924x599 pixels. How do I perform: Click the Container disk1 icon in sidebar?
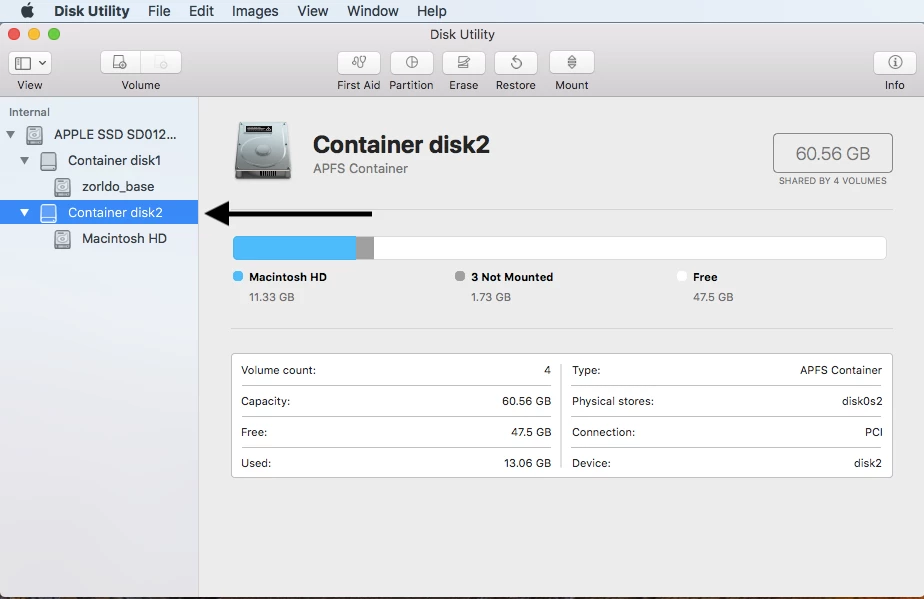48,161
